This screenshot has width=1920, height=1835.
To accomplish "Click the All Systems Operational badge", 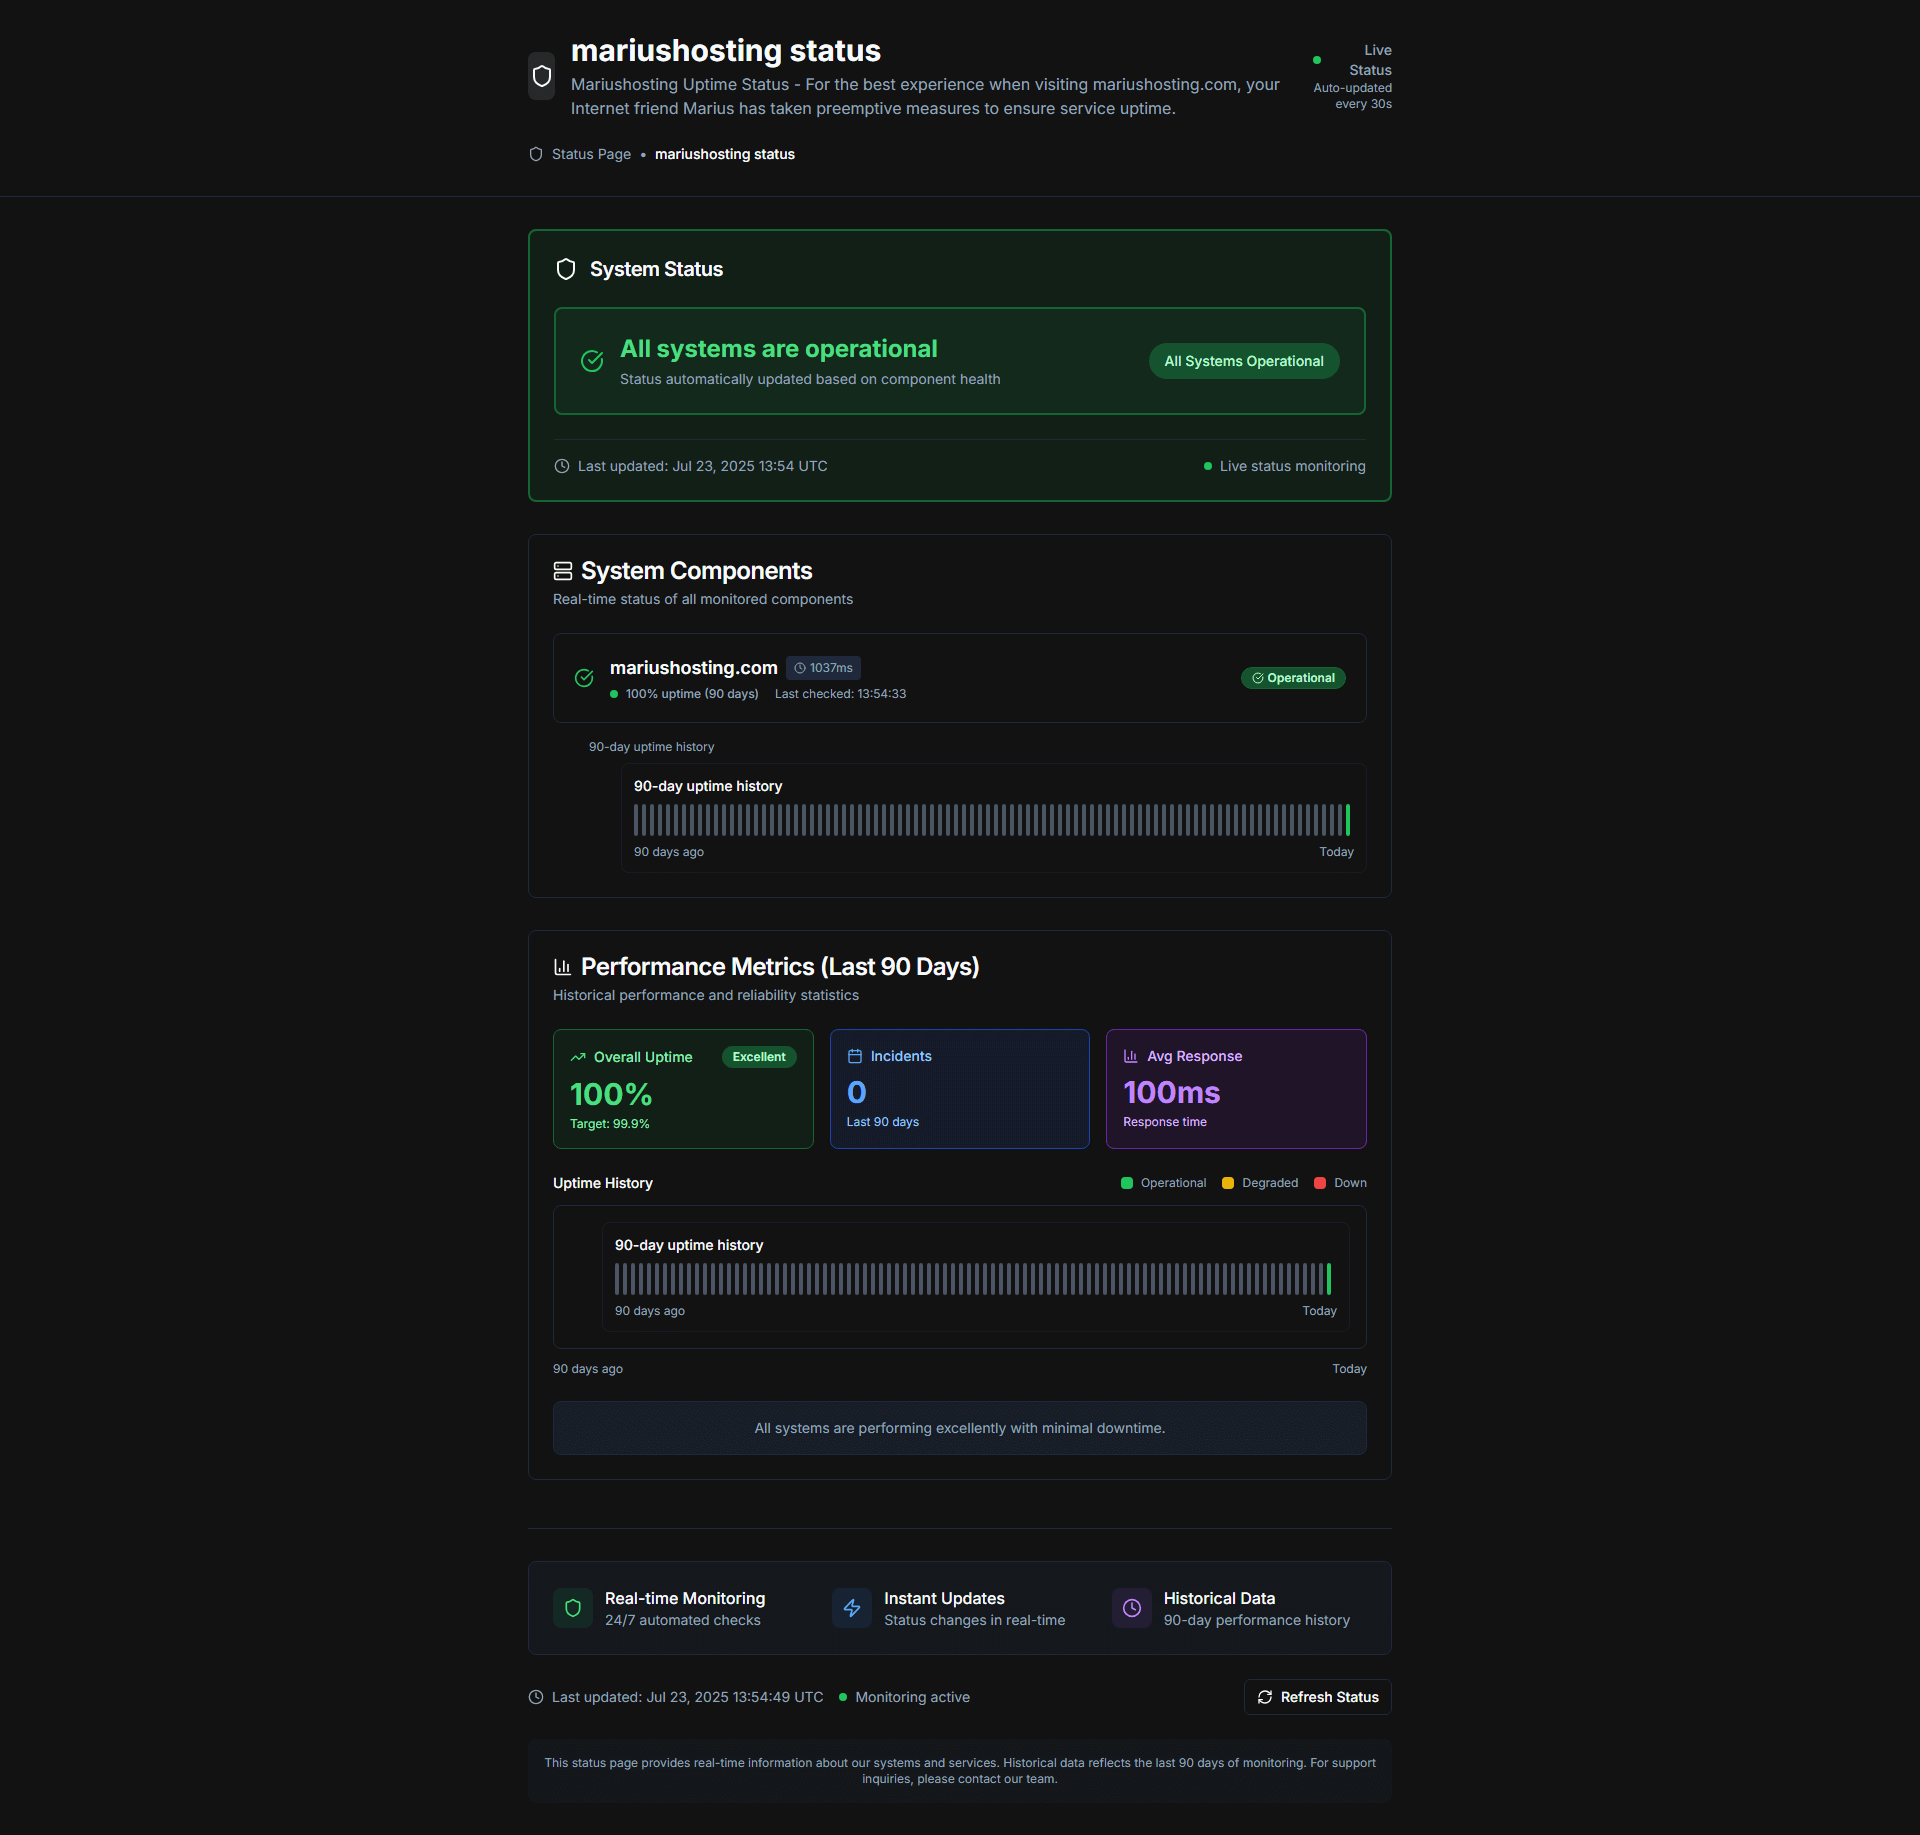I will tap(1244, 361).
